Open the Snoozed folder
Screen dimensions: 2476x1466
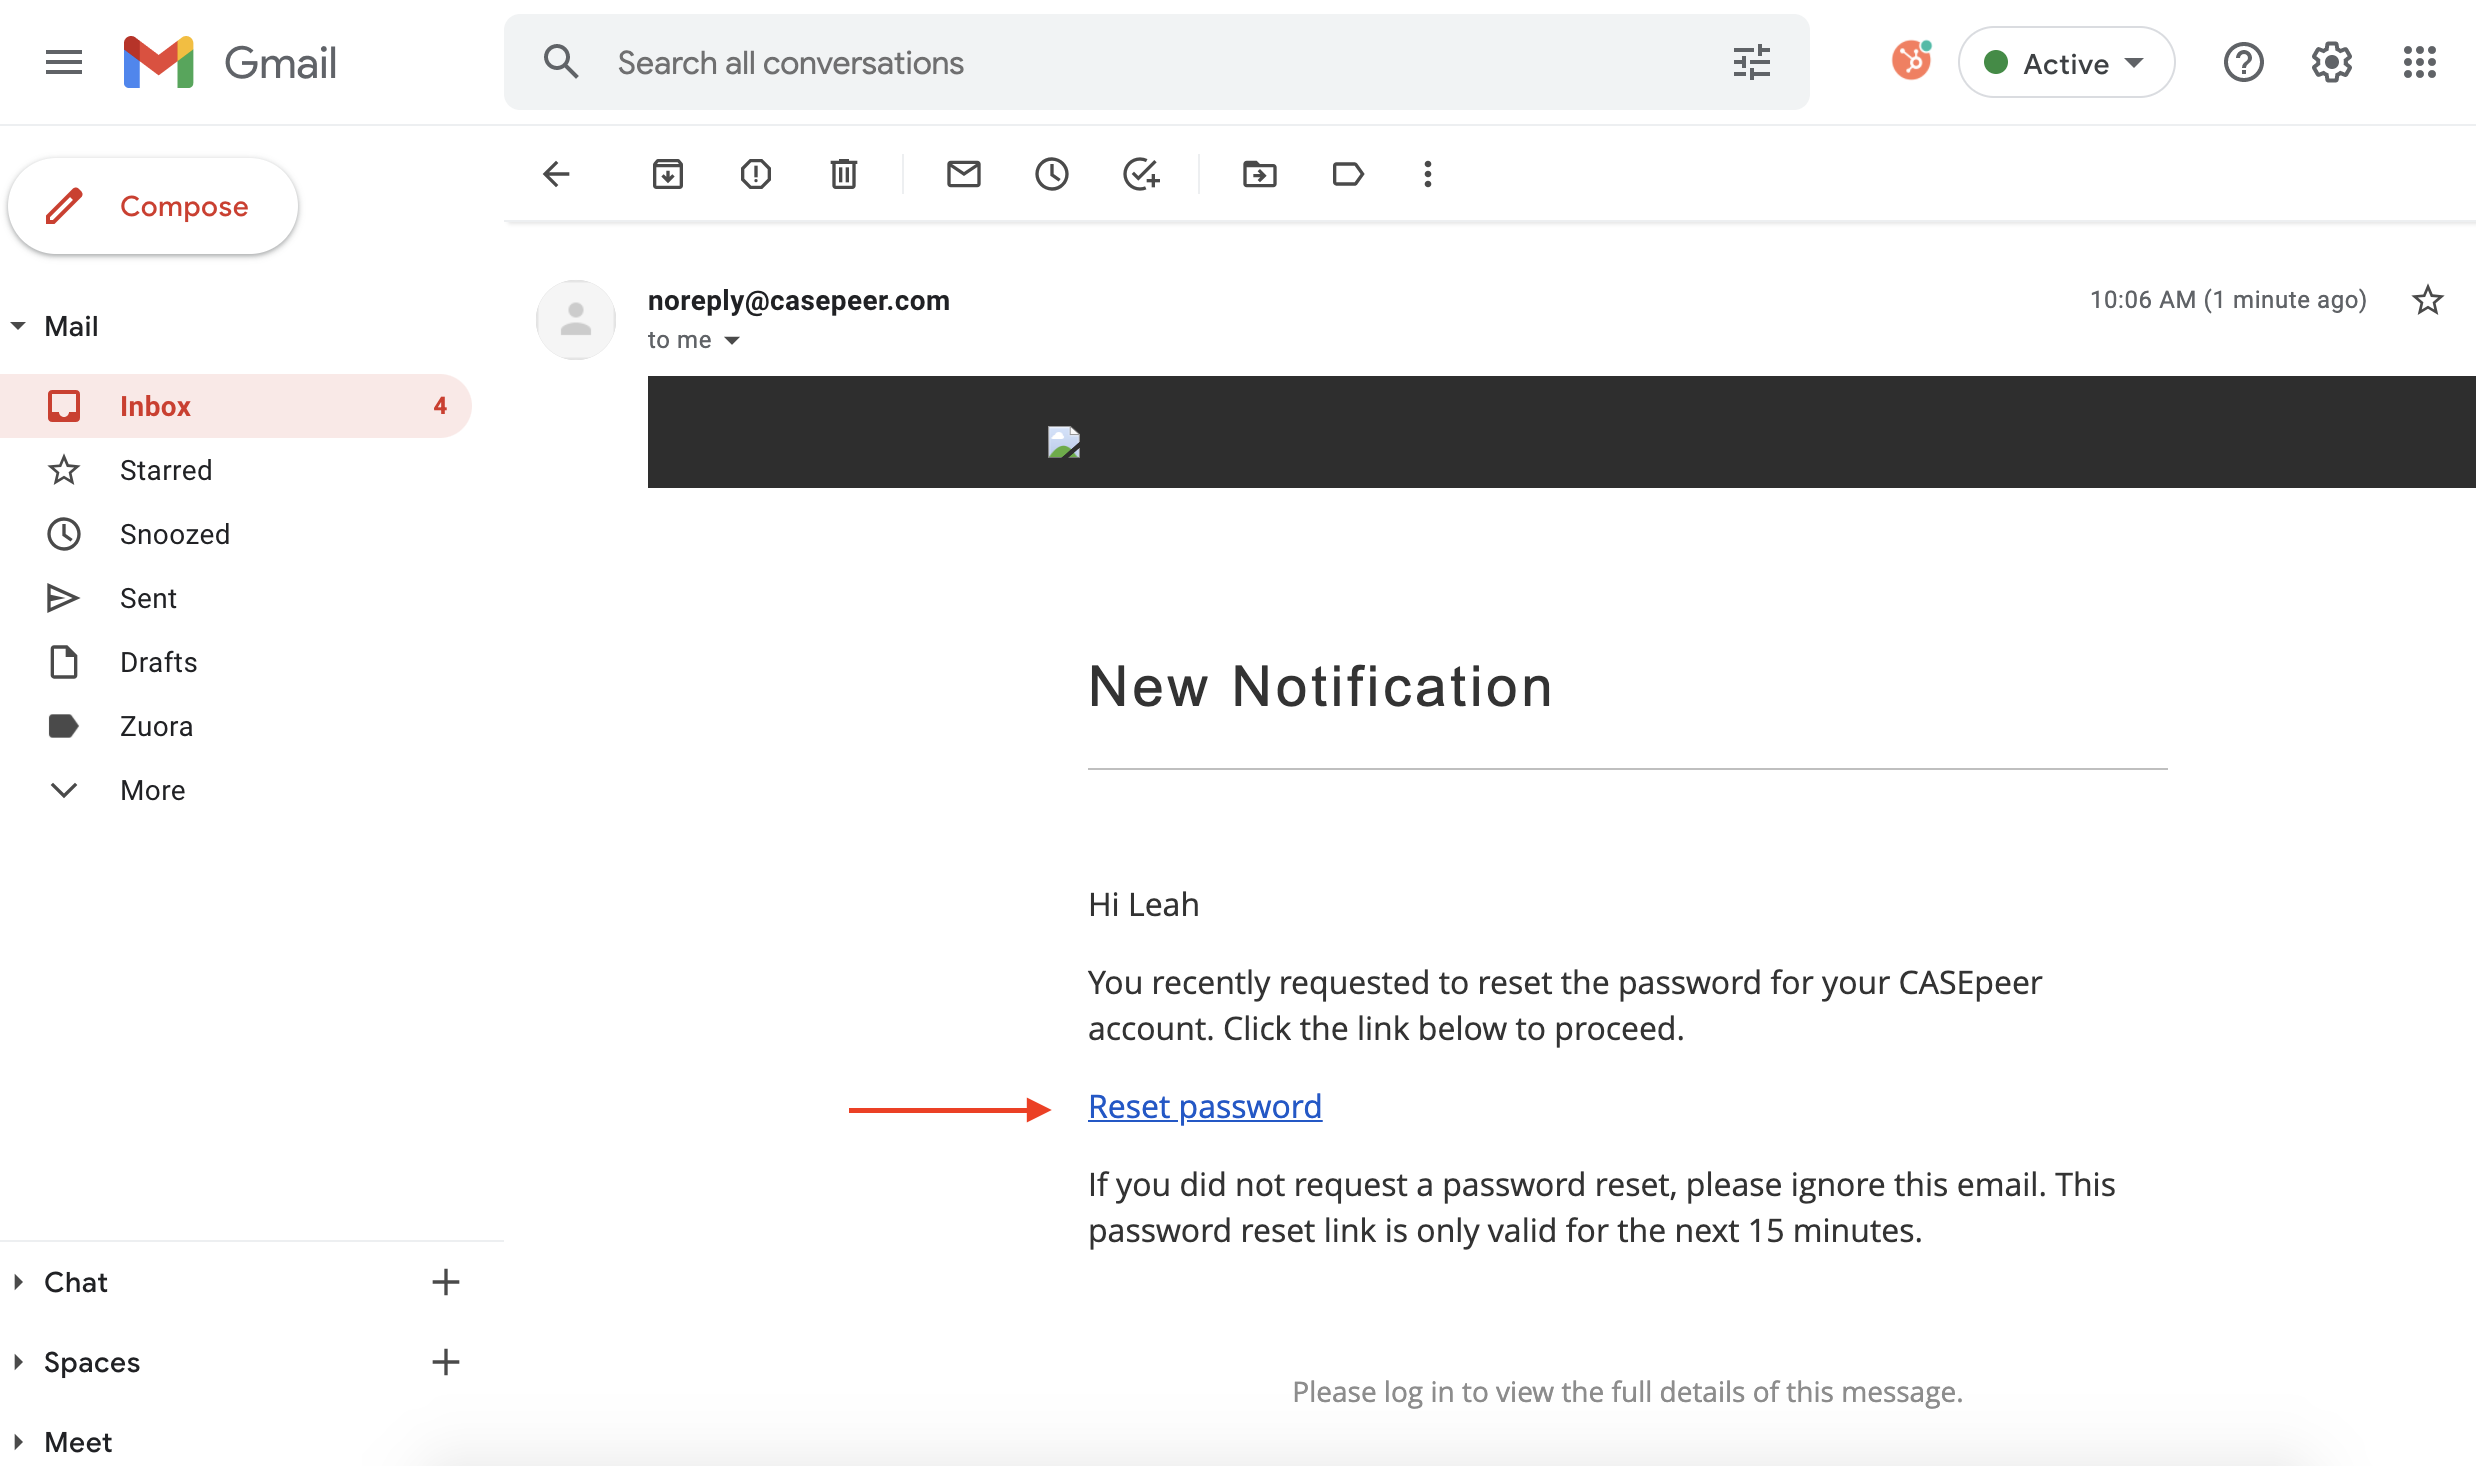click(x=236, y=534)
